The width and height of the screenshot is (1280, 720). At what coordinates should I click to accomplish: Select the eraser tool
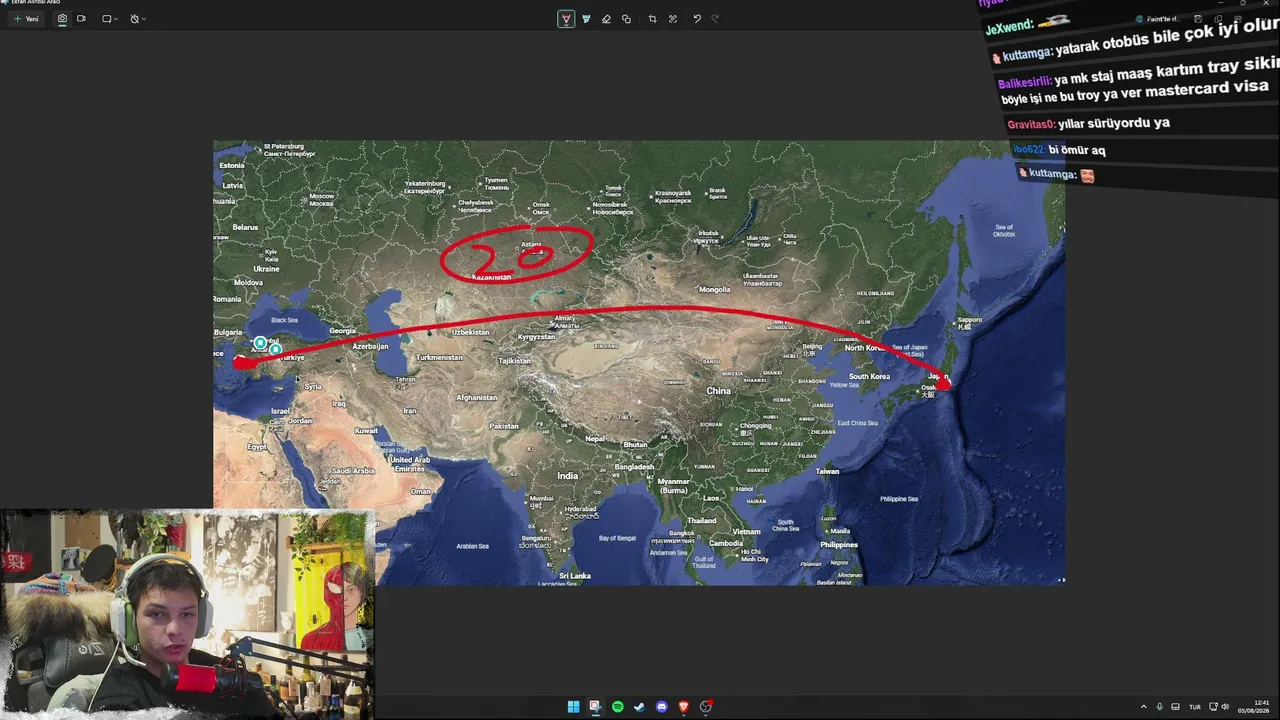click(606, 19)
